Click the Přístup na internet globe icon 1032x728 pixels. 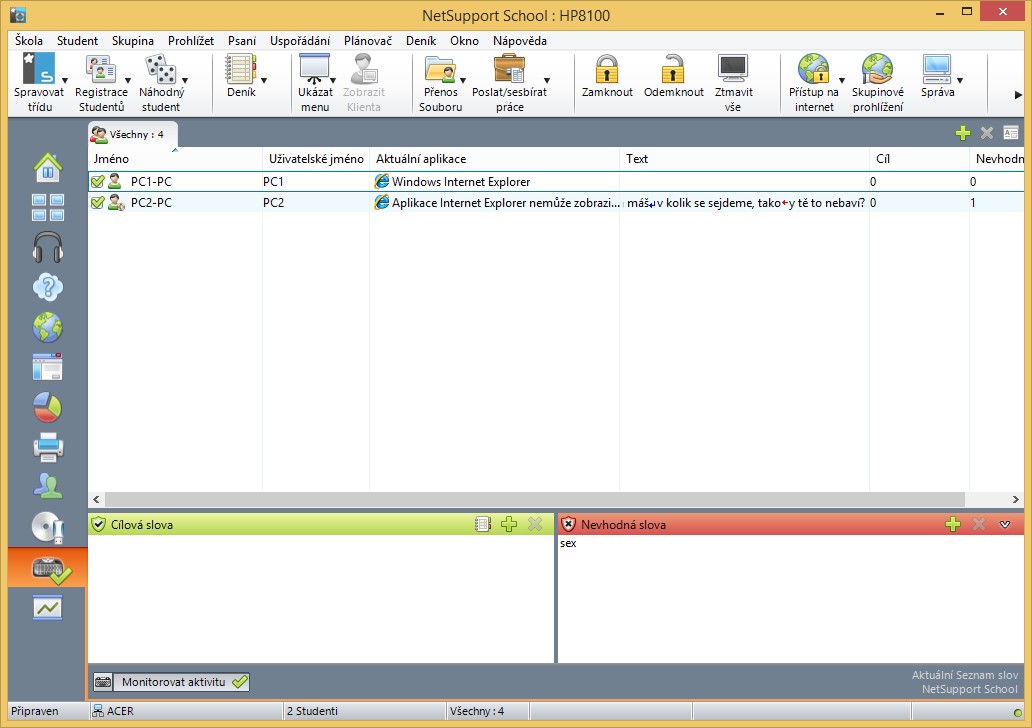click(813, 69)
